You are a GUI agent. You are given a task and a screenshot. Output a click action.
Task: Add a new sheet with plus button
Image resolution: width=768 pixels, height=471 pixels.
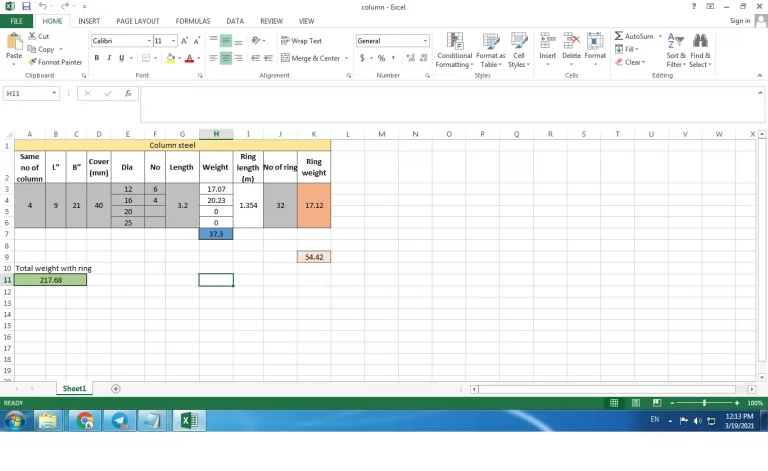(116, 389)
